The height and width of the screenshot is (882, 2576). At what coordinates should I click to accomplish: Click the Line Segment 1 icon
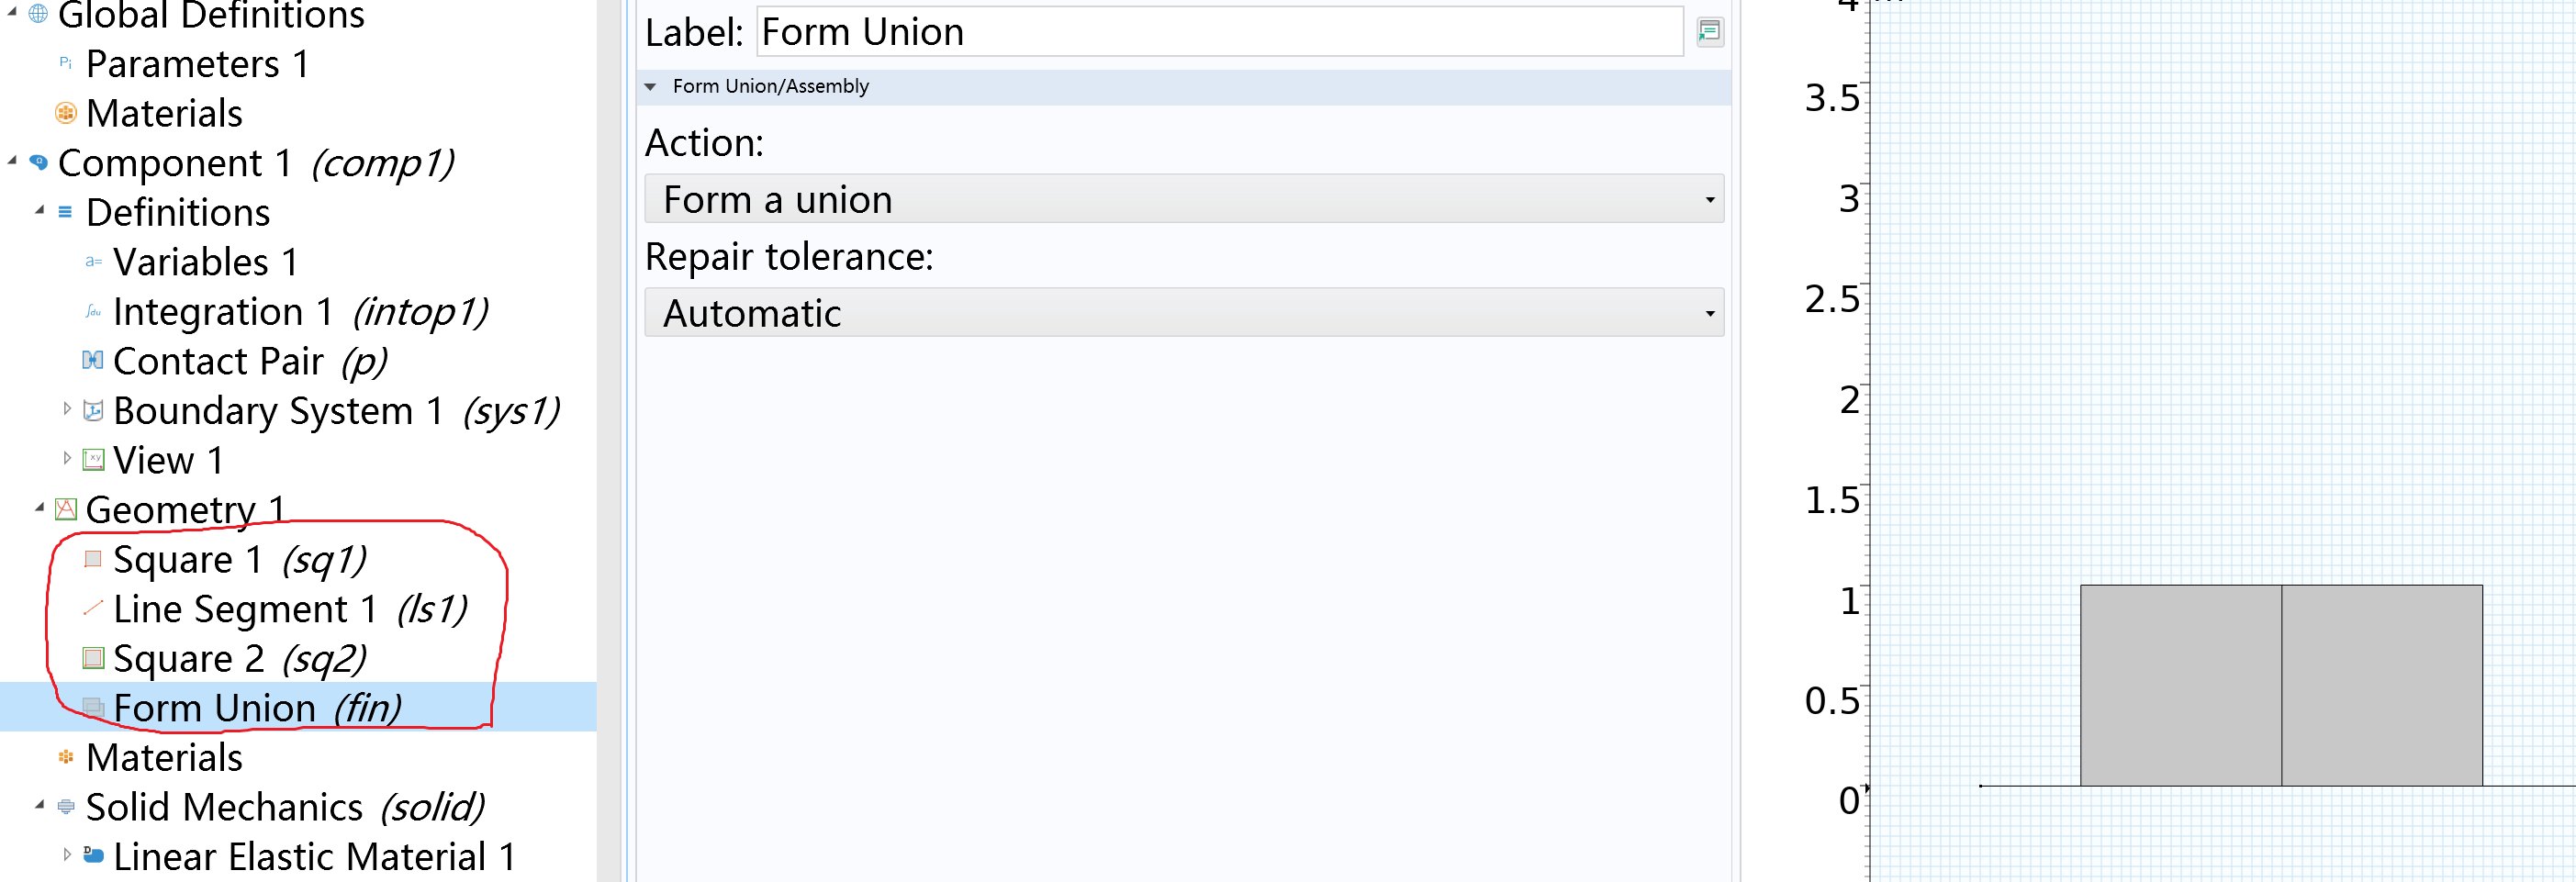[93, 608]
